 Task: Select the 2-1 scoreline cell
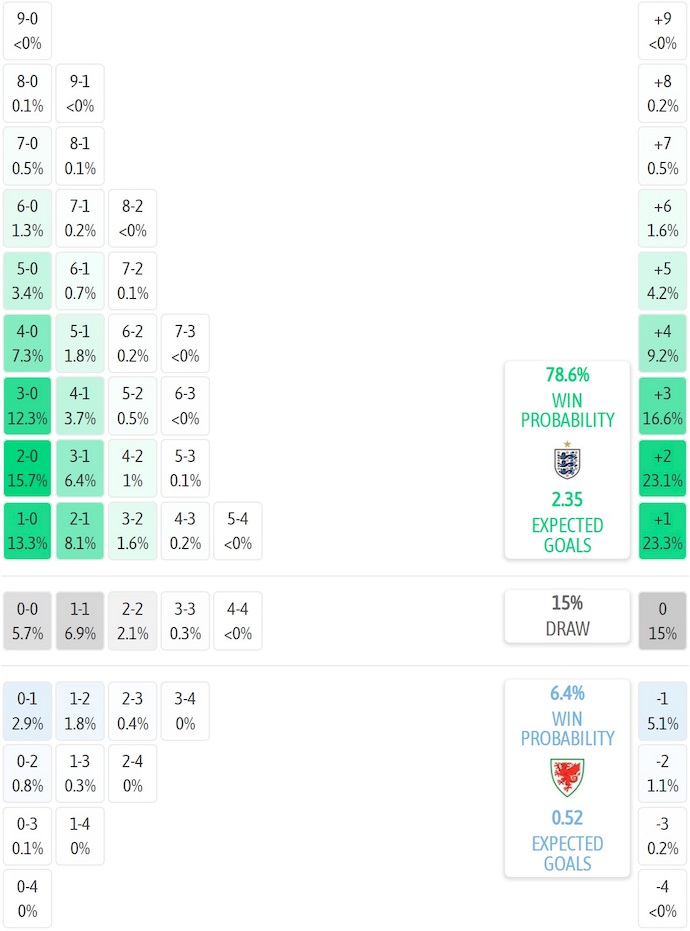80,531
